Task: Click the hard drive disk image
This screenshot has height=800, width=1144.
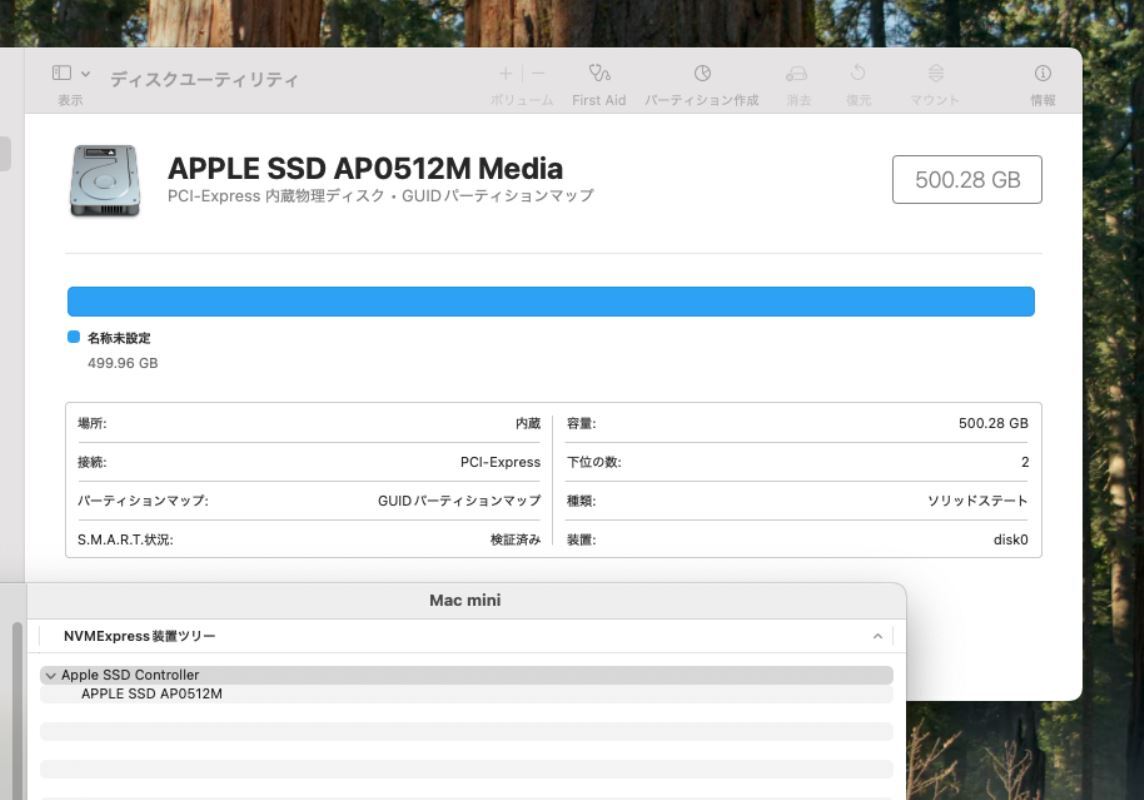Action: coord(104,180)
